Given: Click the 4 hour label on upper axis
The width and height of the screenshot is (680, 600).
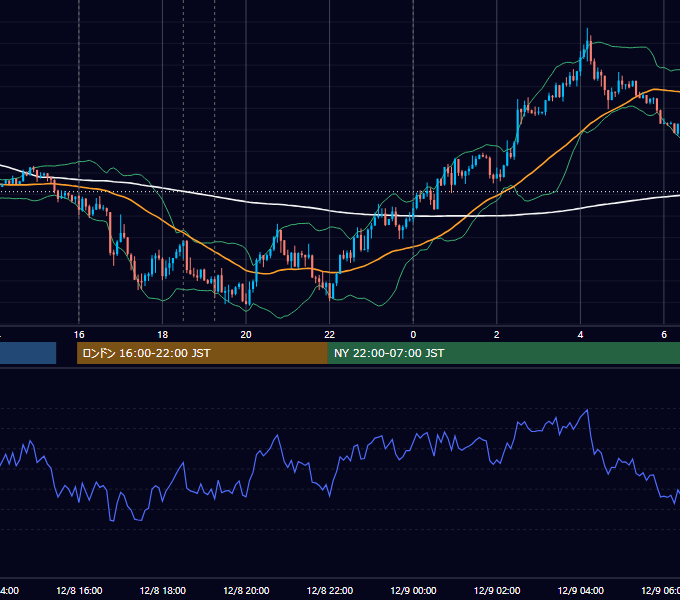Looking at the screenshot, I should coord(580,335).
